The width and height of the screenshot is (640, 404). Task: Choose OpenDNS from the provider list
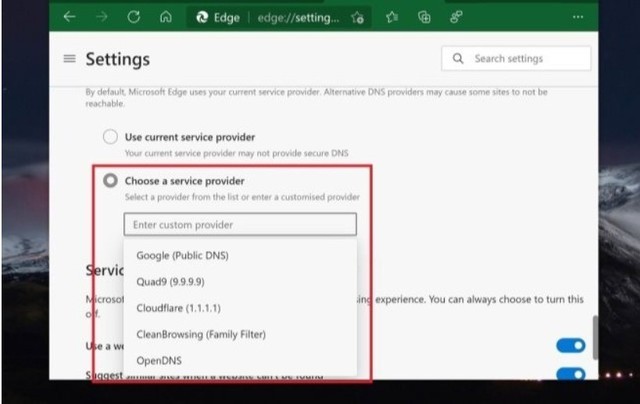click(x=240, y=361)
